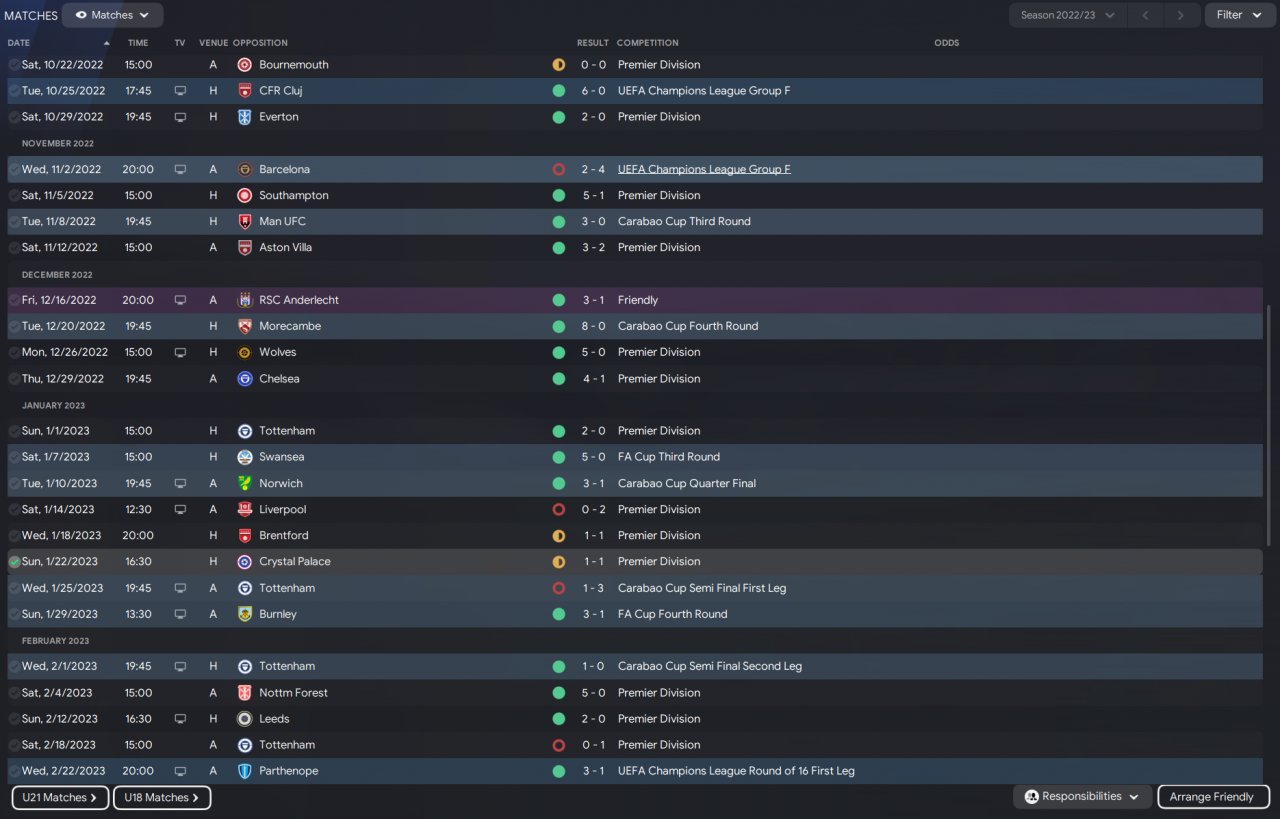This screenshot has width=1280, height=819.
Task: Toggle the tick circle on Wed 2/22/2023 match
Action: (14, 771)
